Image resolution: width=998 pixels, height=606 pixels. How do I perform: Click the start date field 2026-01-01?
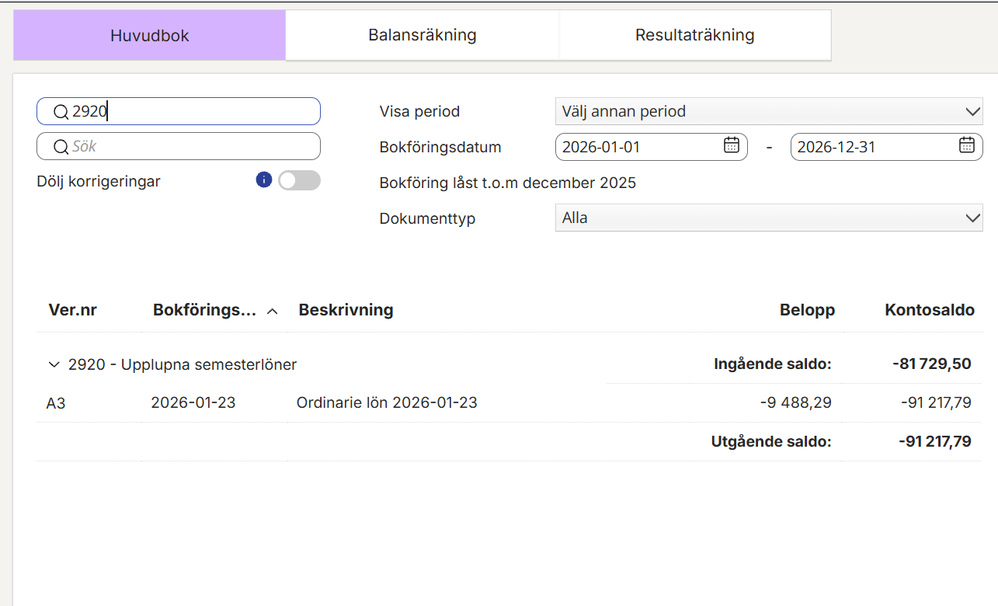coord(635,147)
